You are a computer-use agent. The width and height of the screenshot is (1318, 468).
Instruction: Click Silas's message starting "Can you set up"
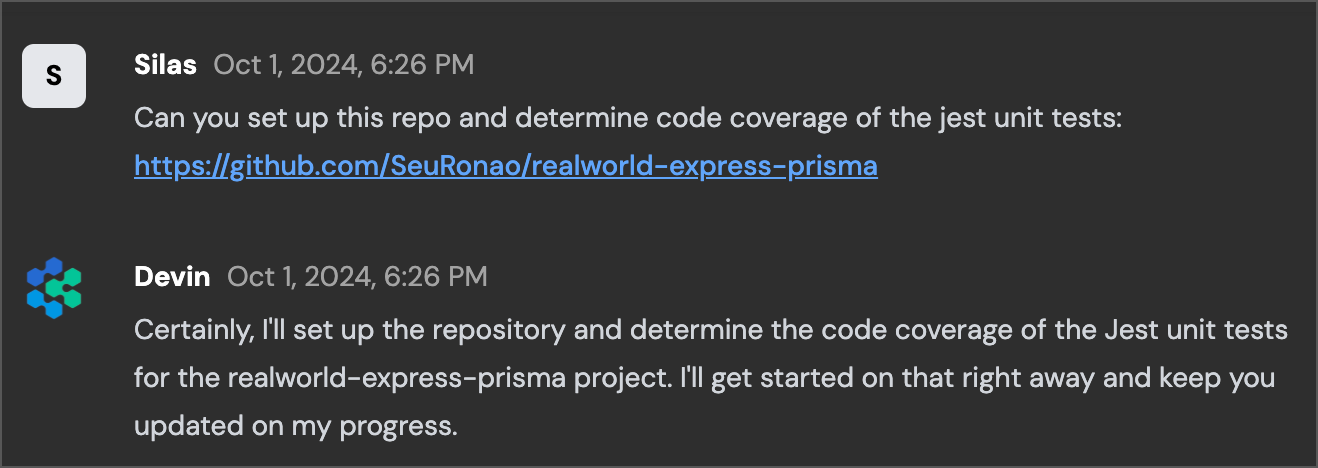pos(630,119)
